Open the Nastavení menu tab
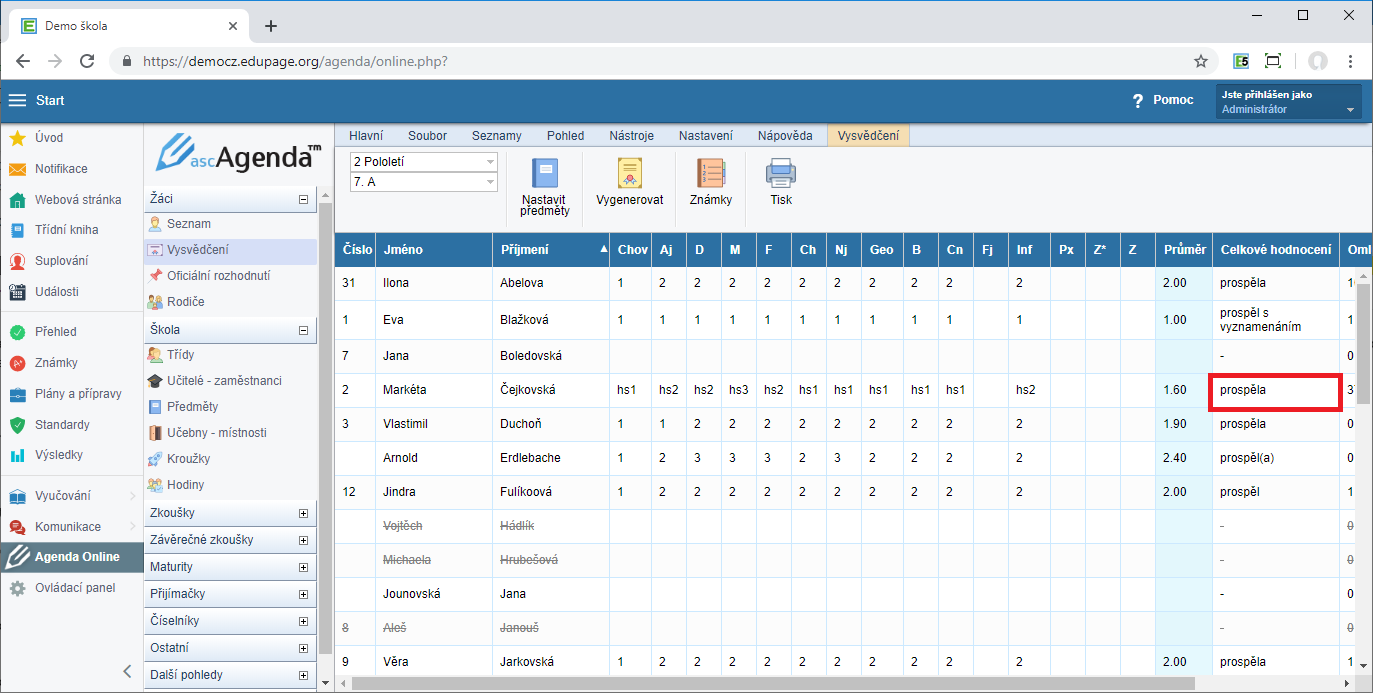1373x693 pixels. point(706,136)
